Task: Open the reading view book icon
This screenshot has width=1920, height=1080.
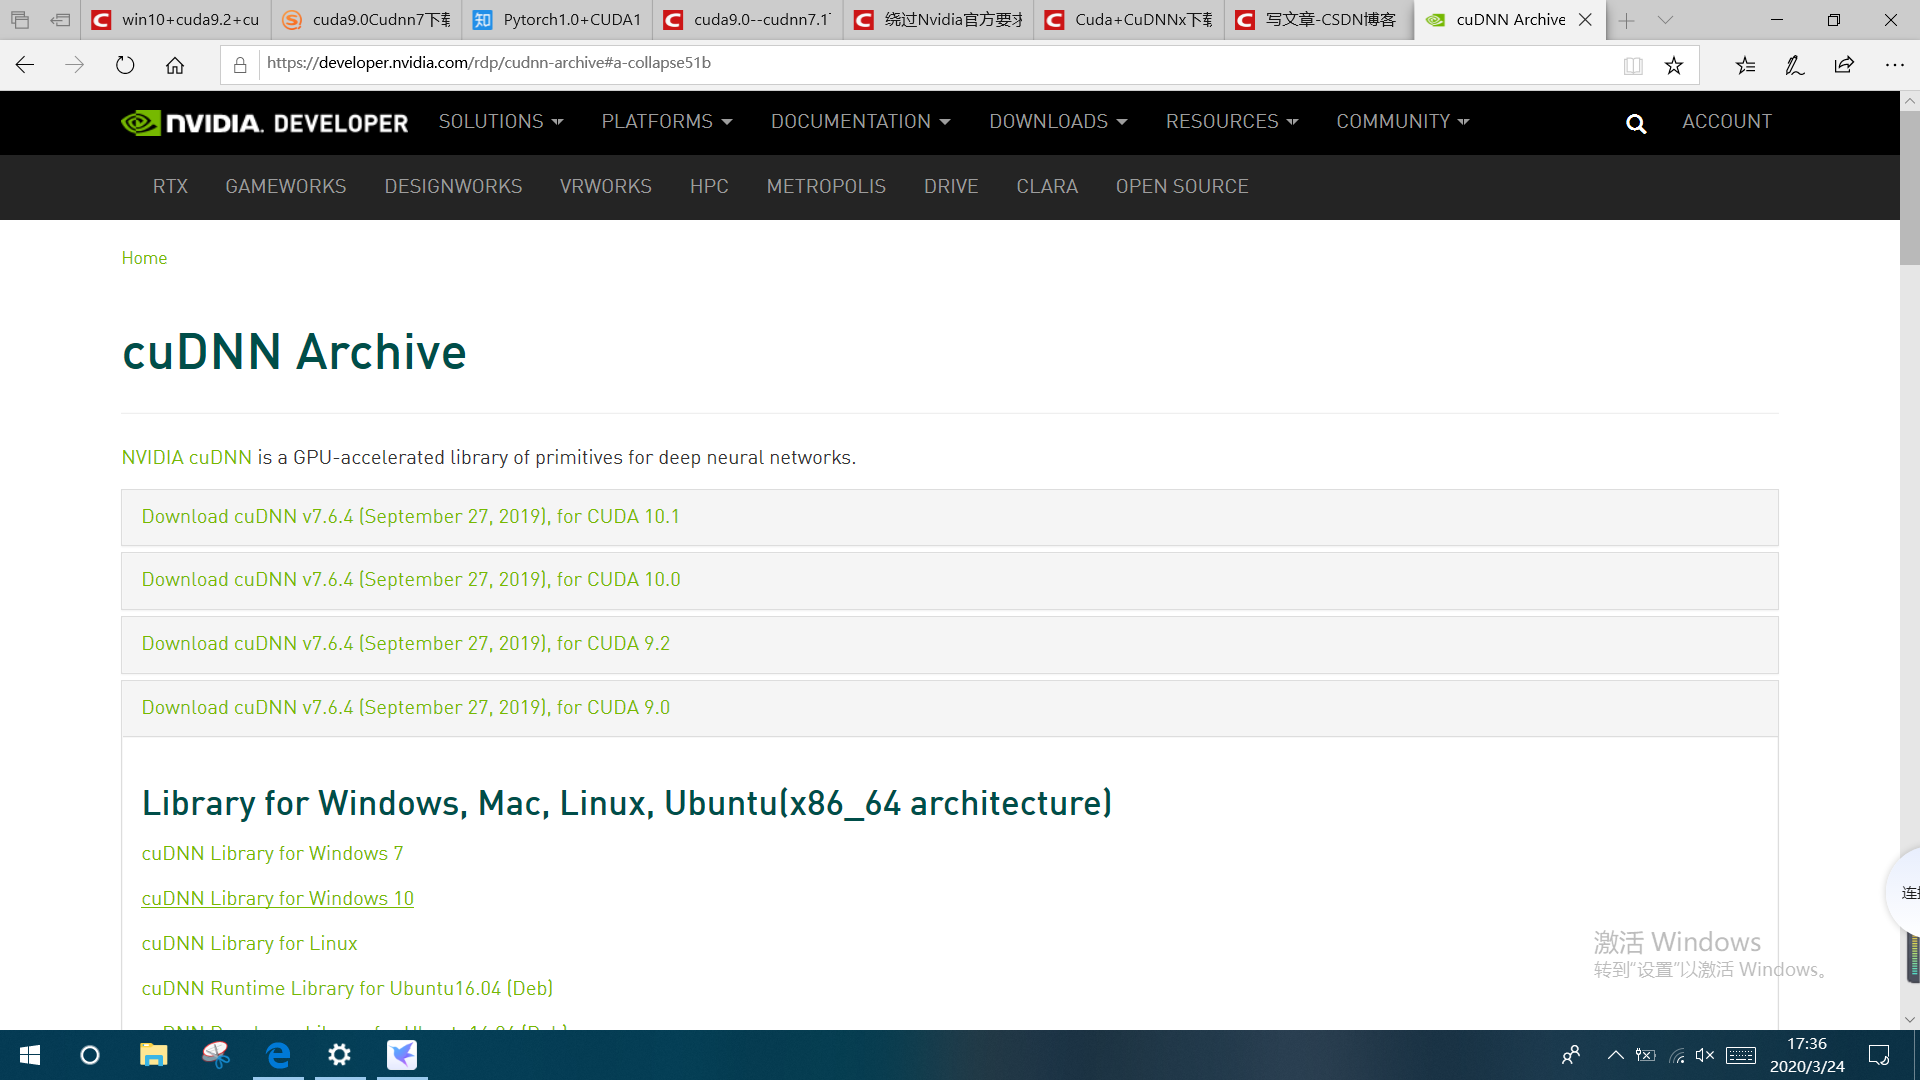Action: [1633, 65]
